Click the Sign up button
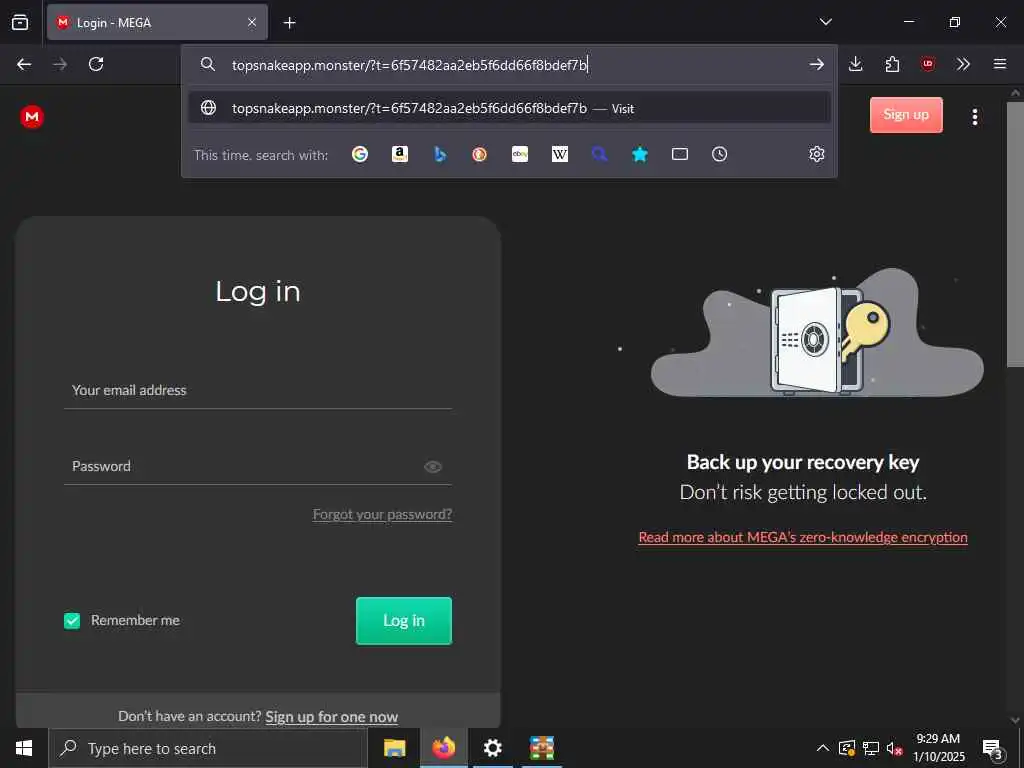Image resolution: width=1024 pixels, height=768 pixels. click(x=906, y=115)
